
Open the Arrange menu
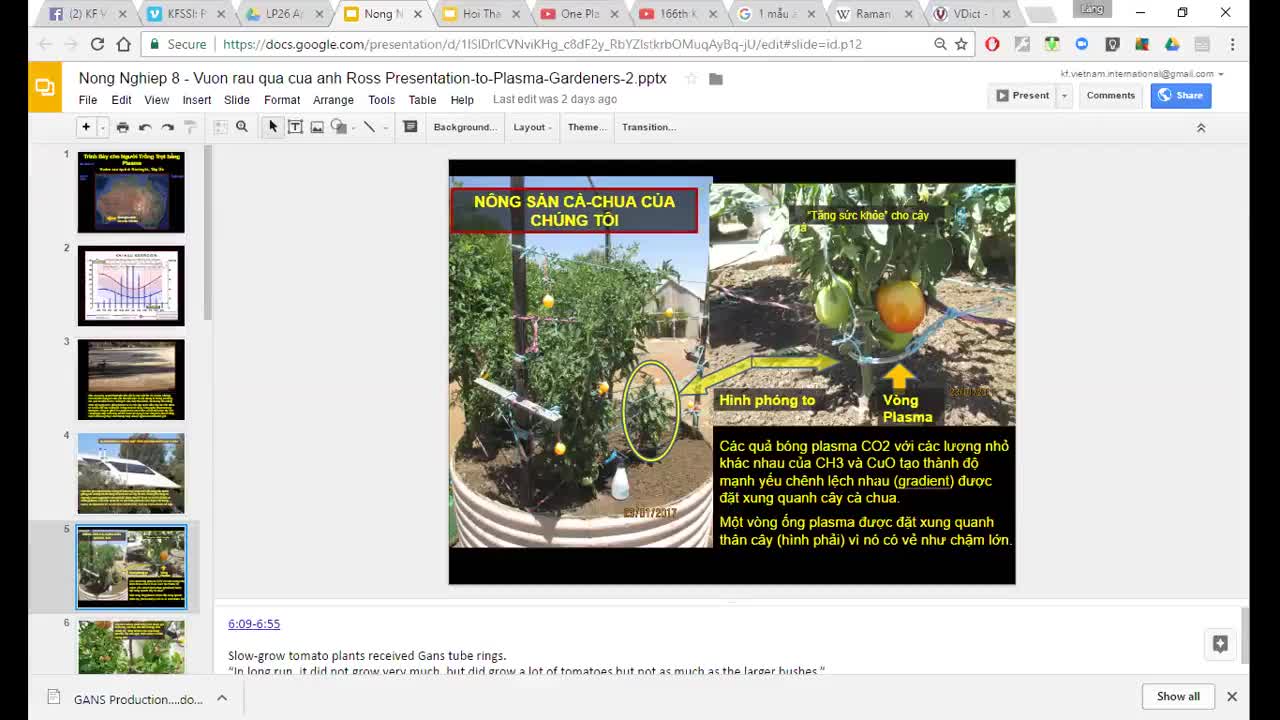pyautogui.click(x=333, y=100)
